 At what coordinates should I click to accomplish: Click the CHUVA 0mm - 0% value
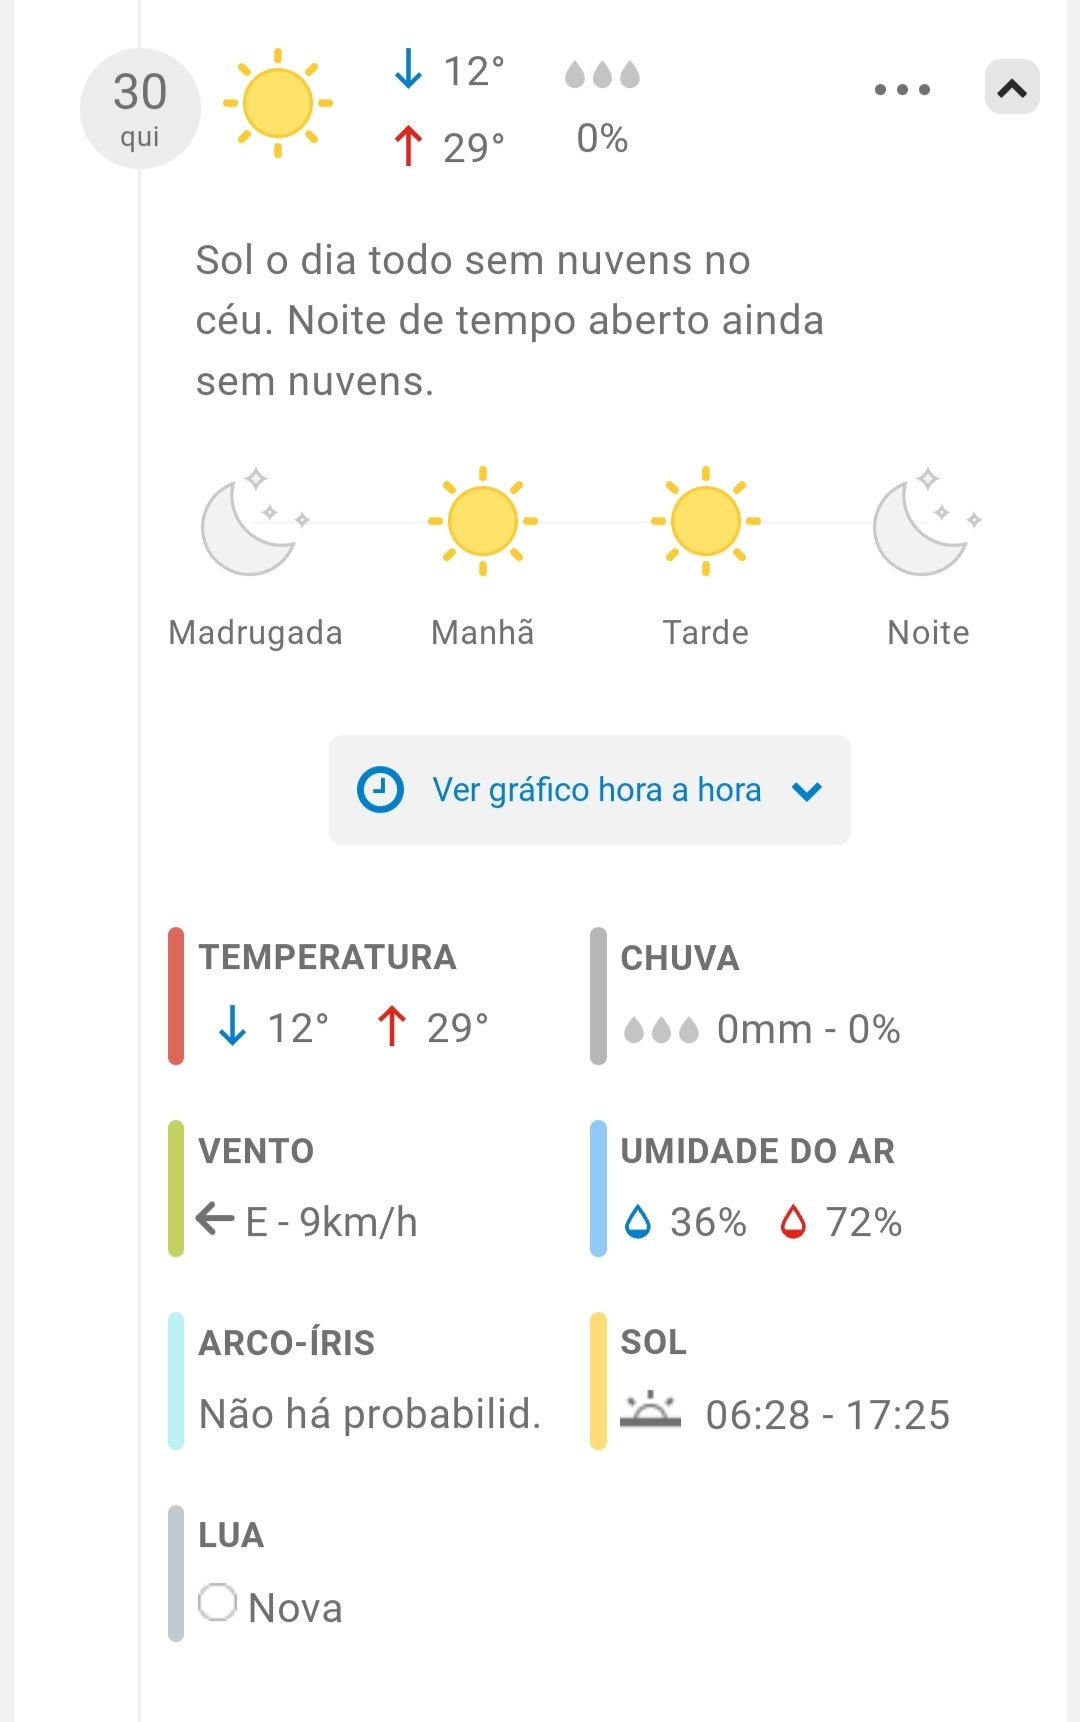[808, 1029]
